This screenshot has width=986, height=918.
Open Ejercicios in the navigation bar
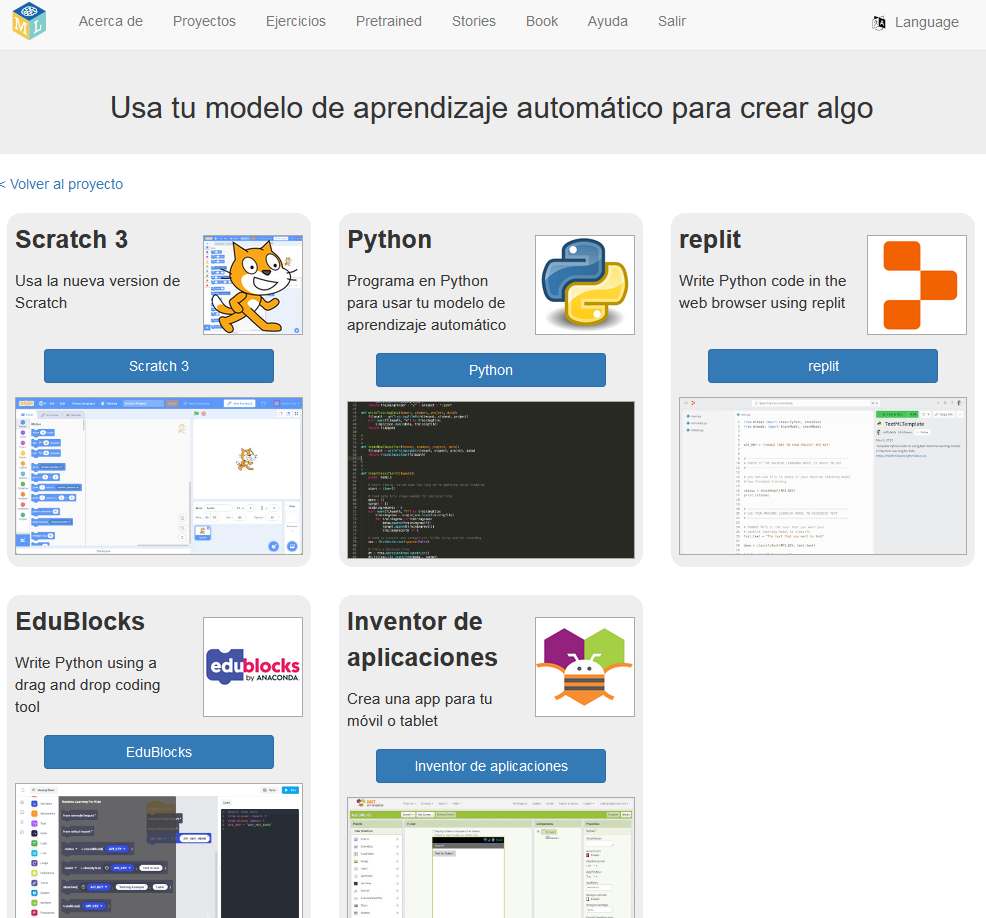296,21
